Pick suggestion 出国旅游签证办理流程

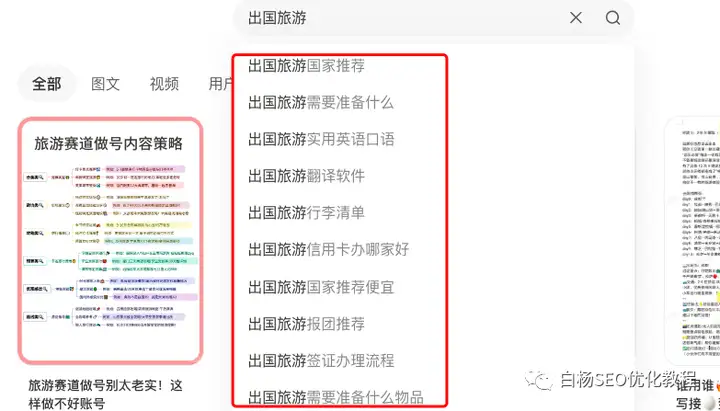321,360
